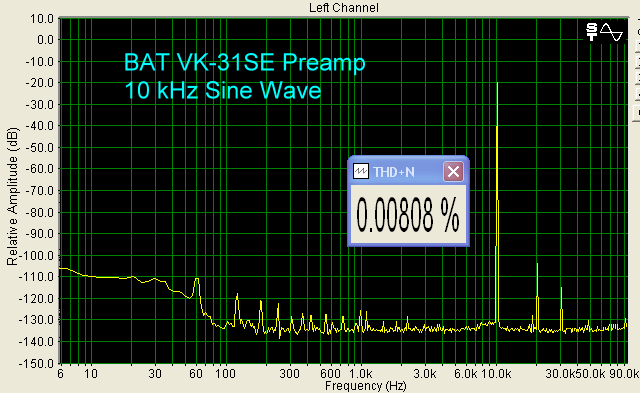Click the THD+N window waveform icon
Viewport: 640px width, 393px height.
pyautogui.click(x=360, y=171)
